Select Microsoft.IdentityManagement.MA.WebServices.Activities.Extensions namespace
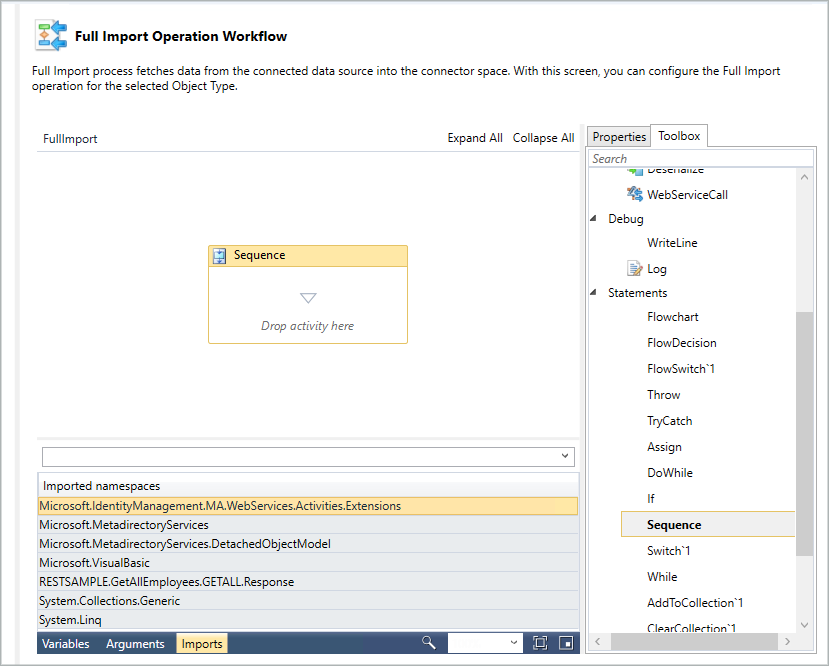 308,506
